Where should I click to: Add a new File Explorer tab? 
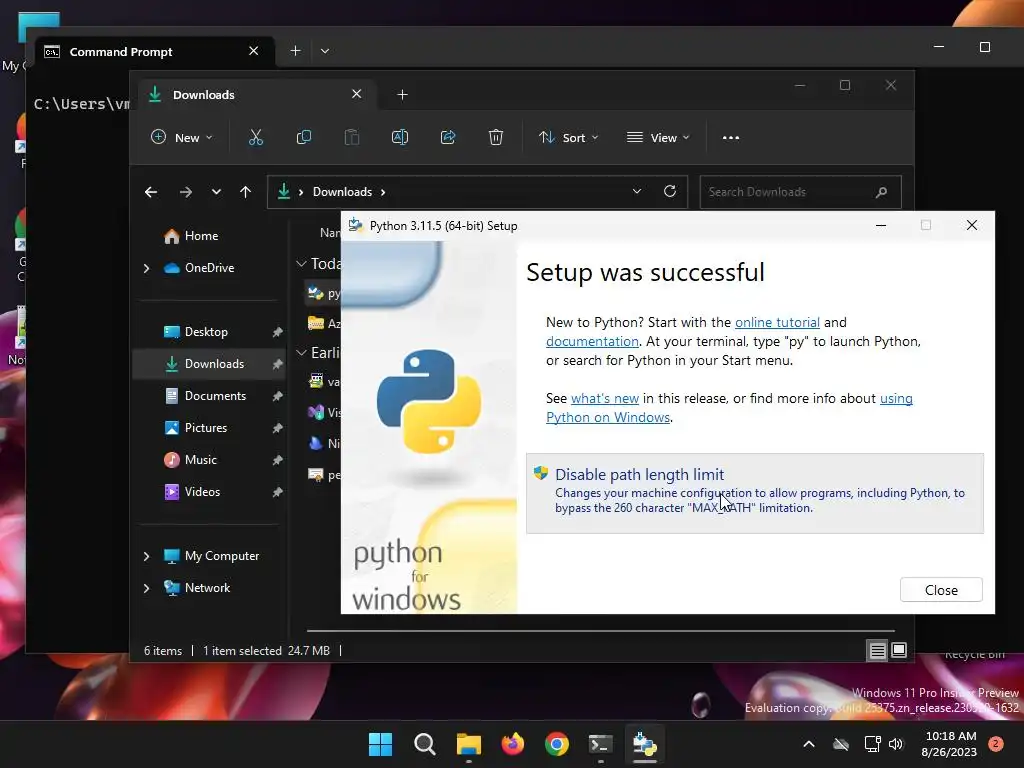402,95
